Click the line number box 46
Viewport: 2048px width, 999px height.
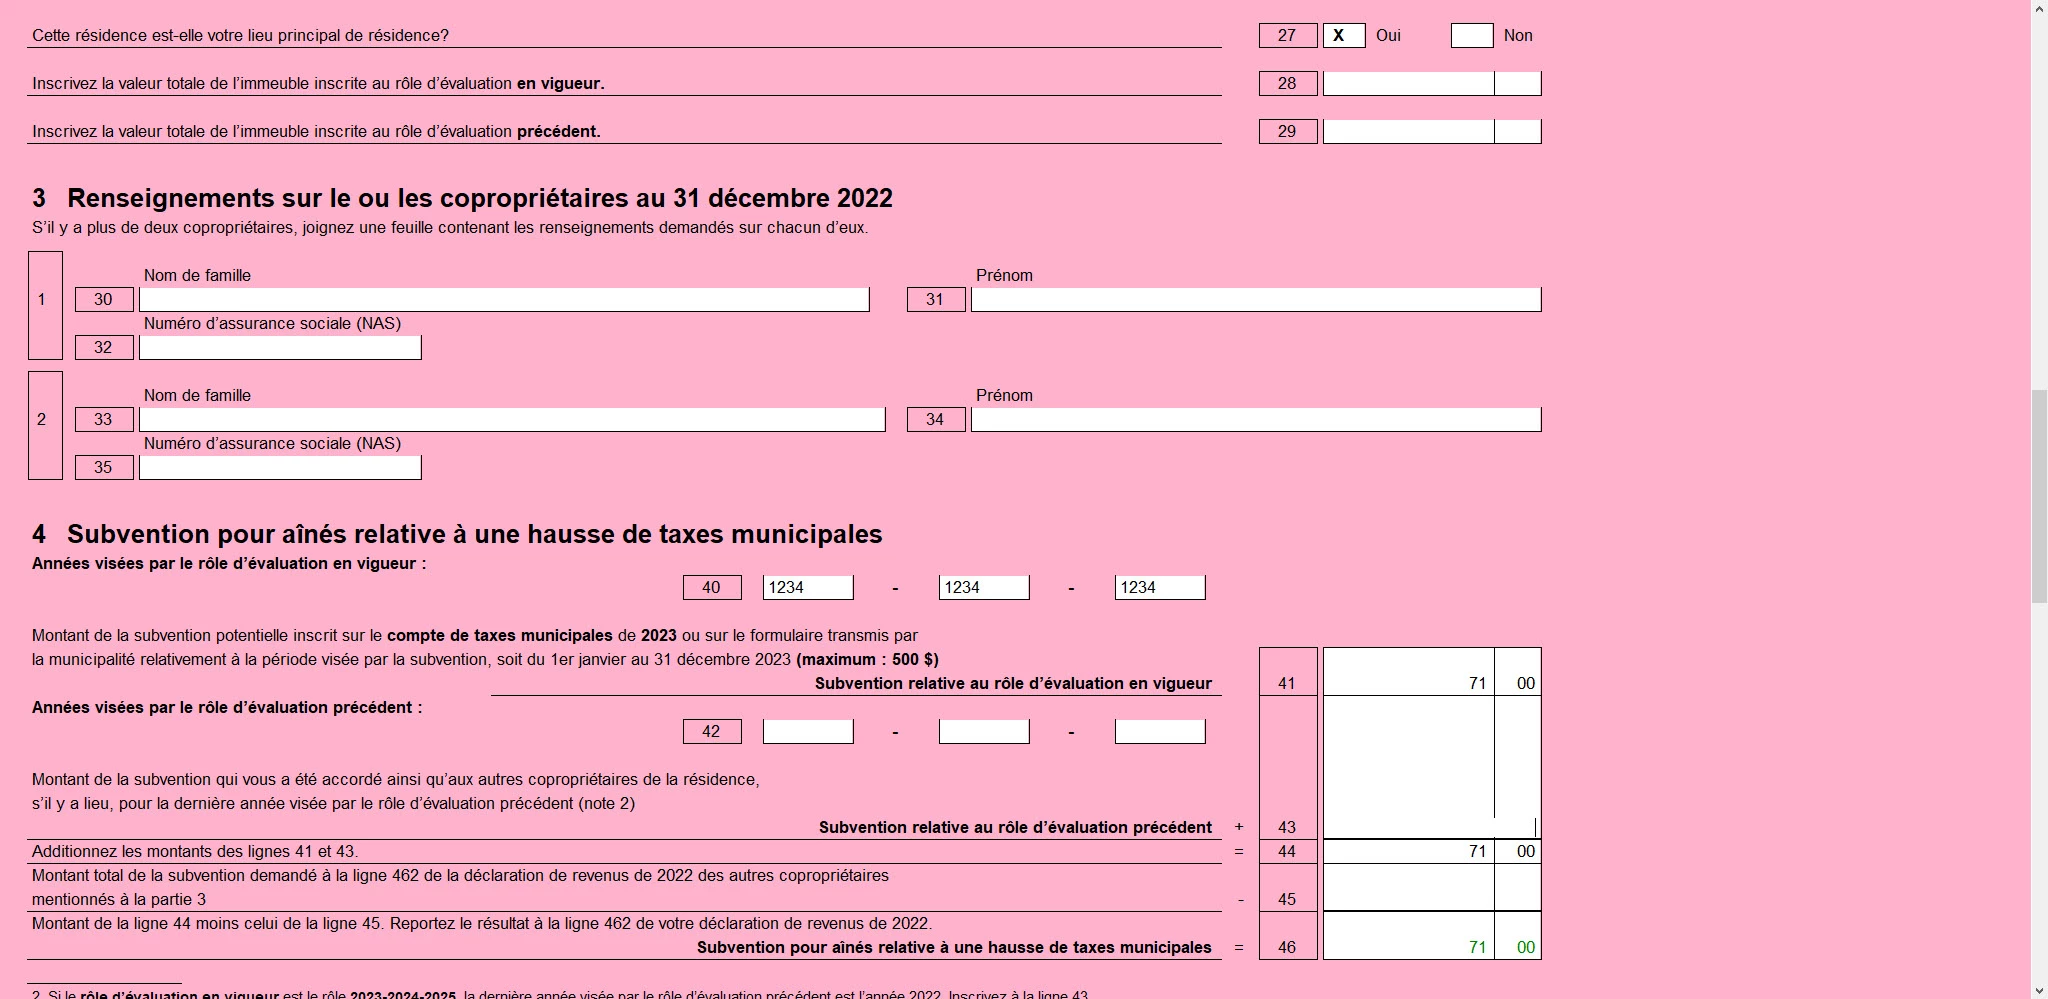click(x=1288, y=936)
